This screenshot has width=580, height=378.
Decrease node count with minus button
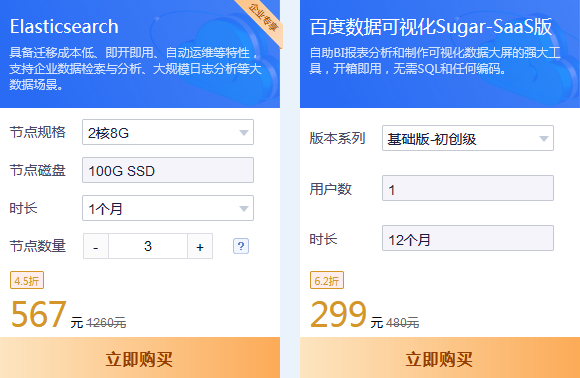(x=96, y=246)
